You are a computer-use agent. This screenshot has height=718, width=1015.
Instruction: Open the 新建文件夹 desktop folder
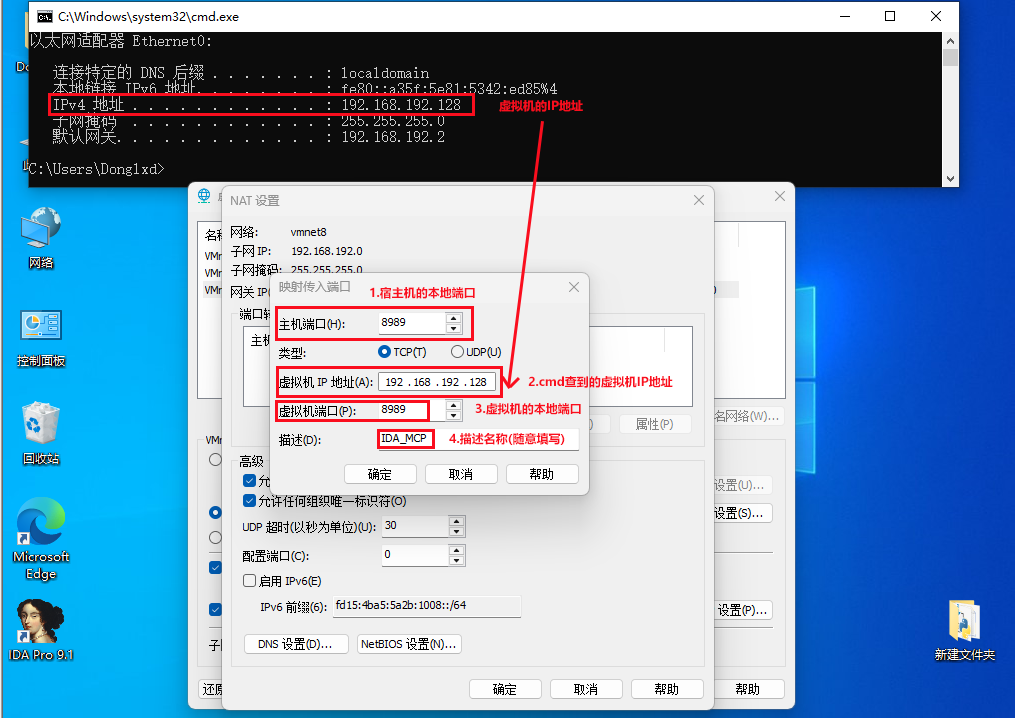(x=965, y=629)
